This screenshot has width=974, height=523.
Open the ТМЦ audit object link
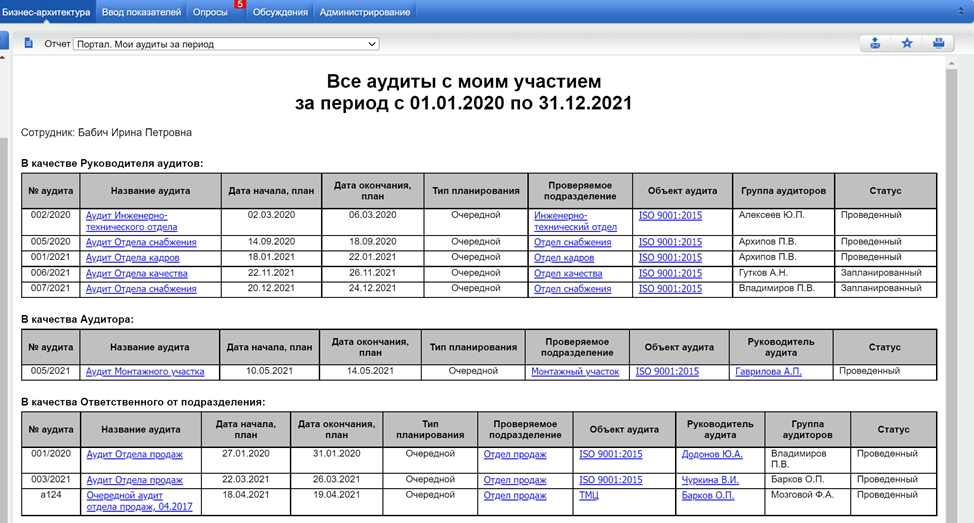(x=589, y=494)
